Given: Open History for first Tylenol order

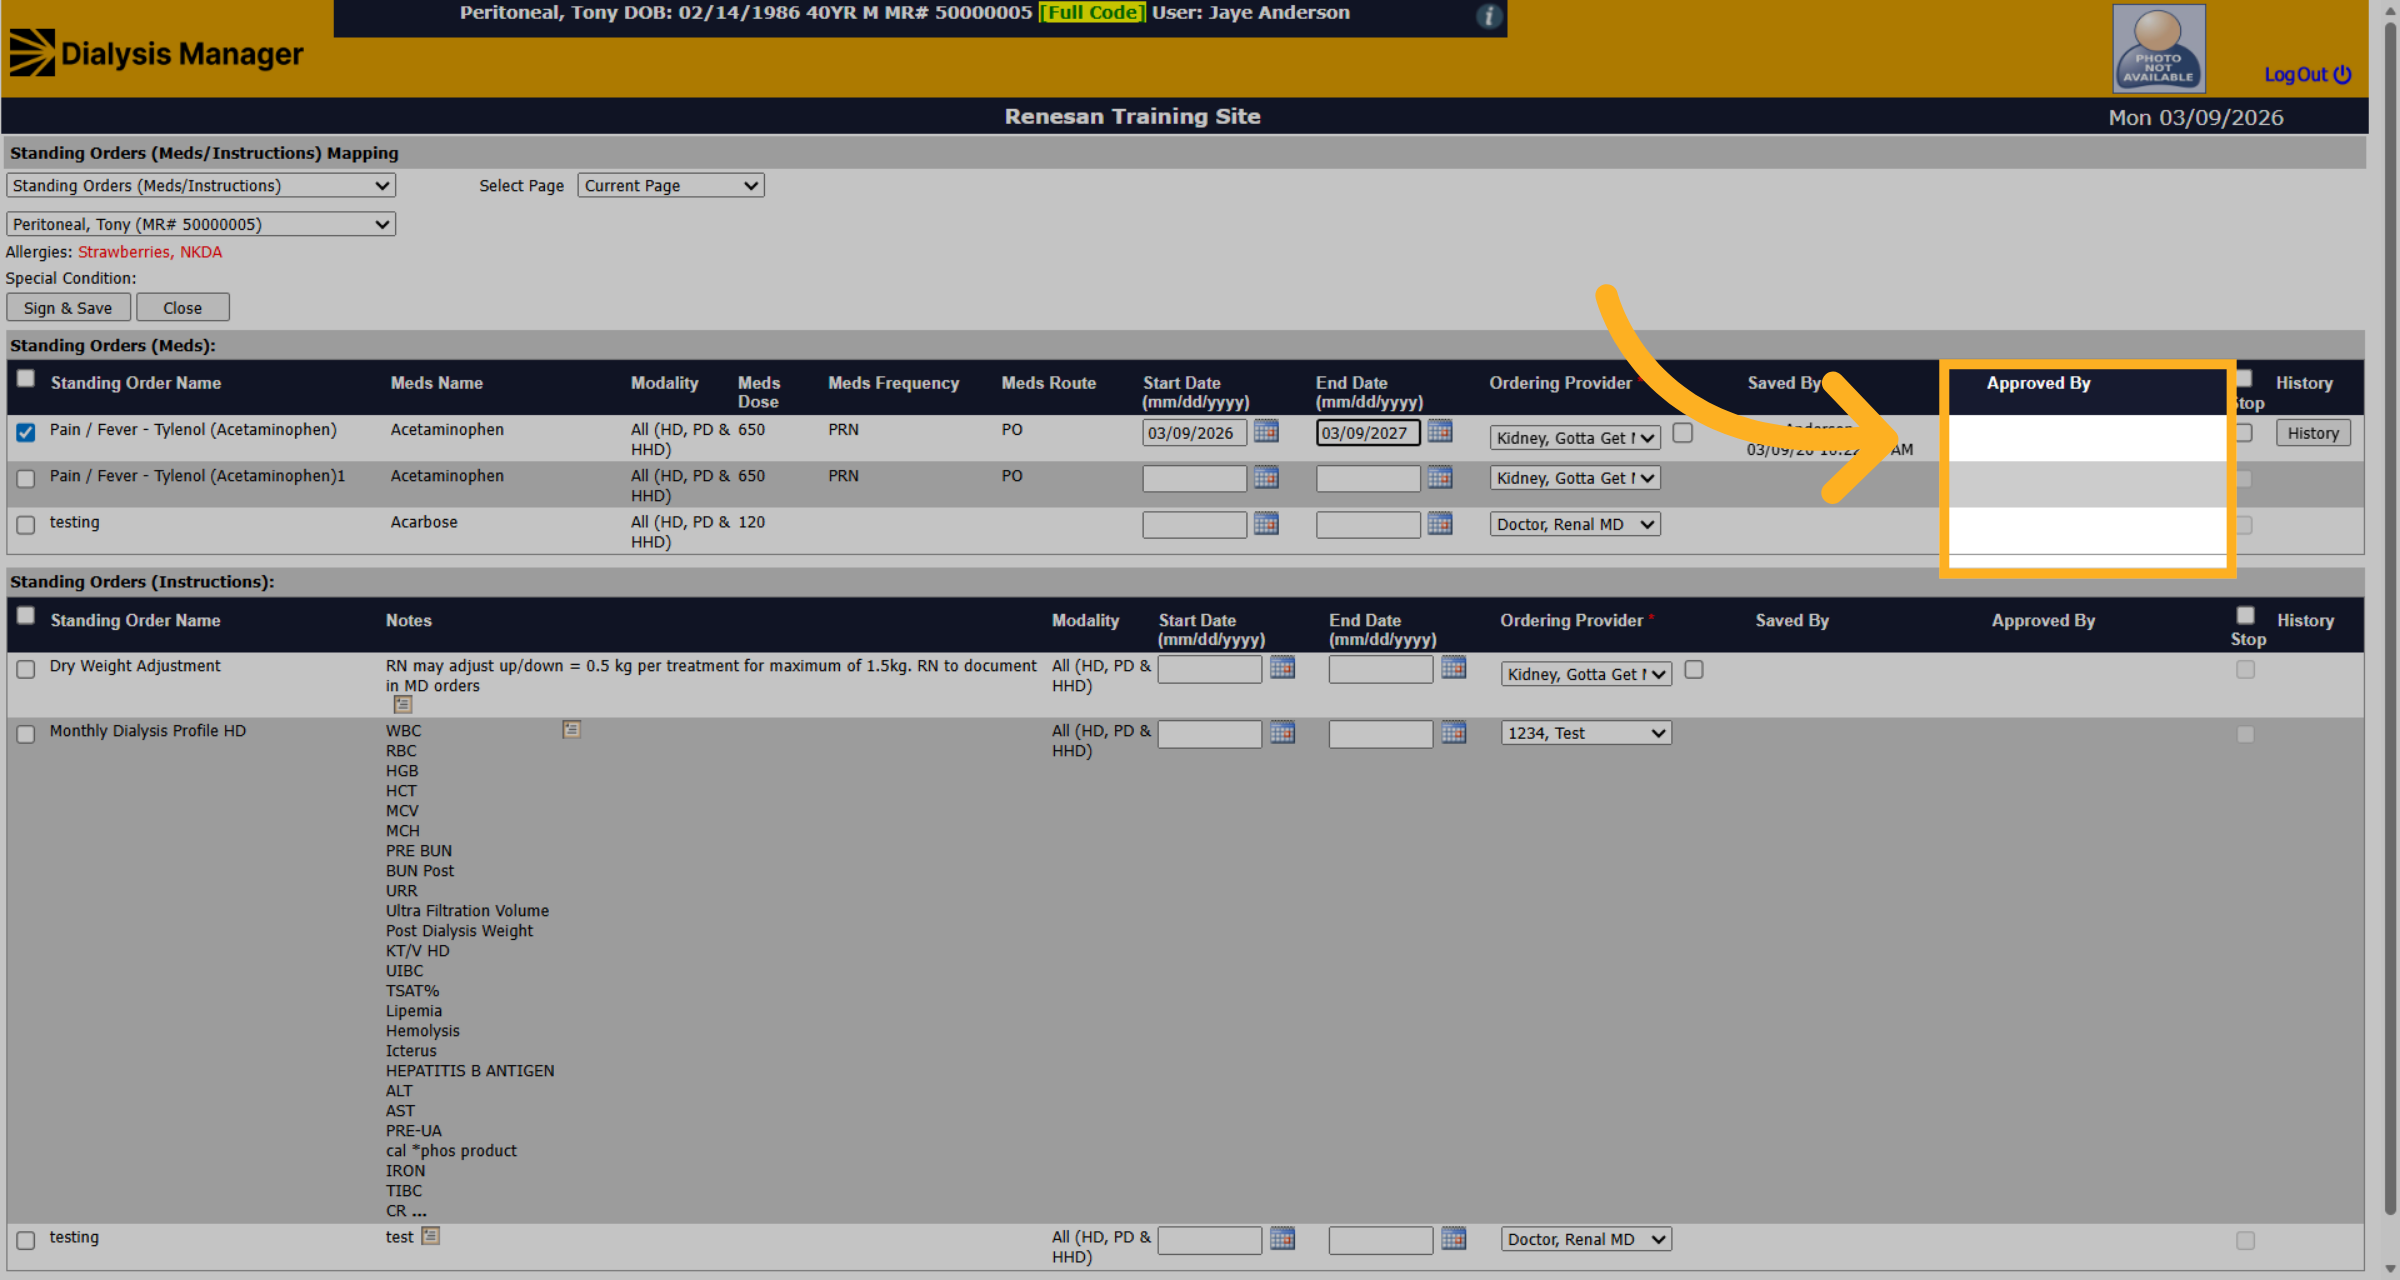Looking at the screenshot, I should pyautogui.click(x=2313, y=433).
